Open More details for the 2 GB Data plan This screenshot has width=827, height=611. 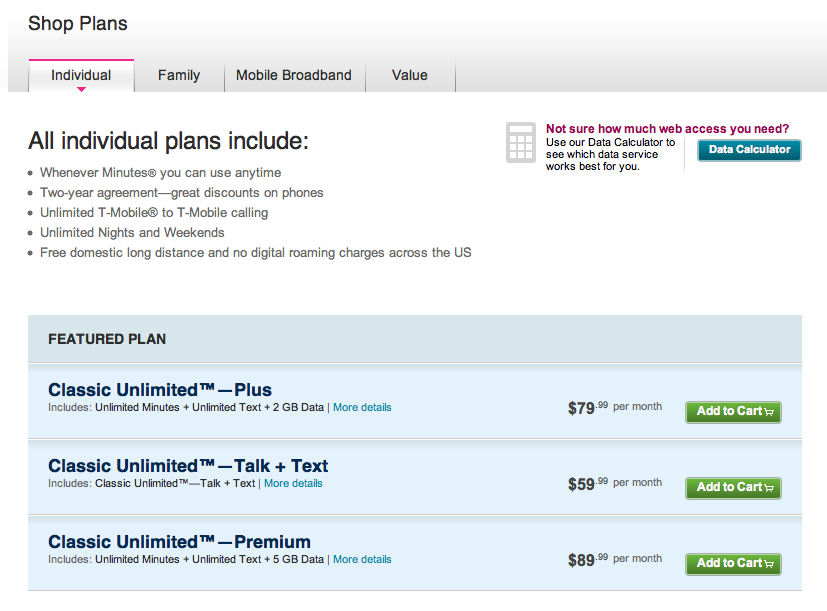[362, 408]
